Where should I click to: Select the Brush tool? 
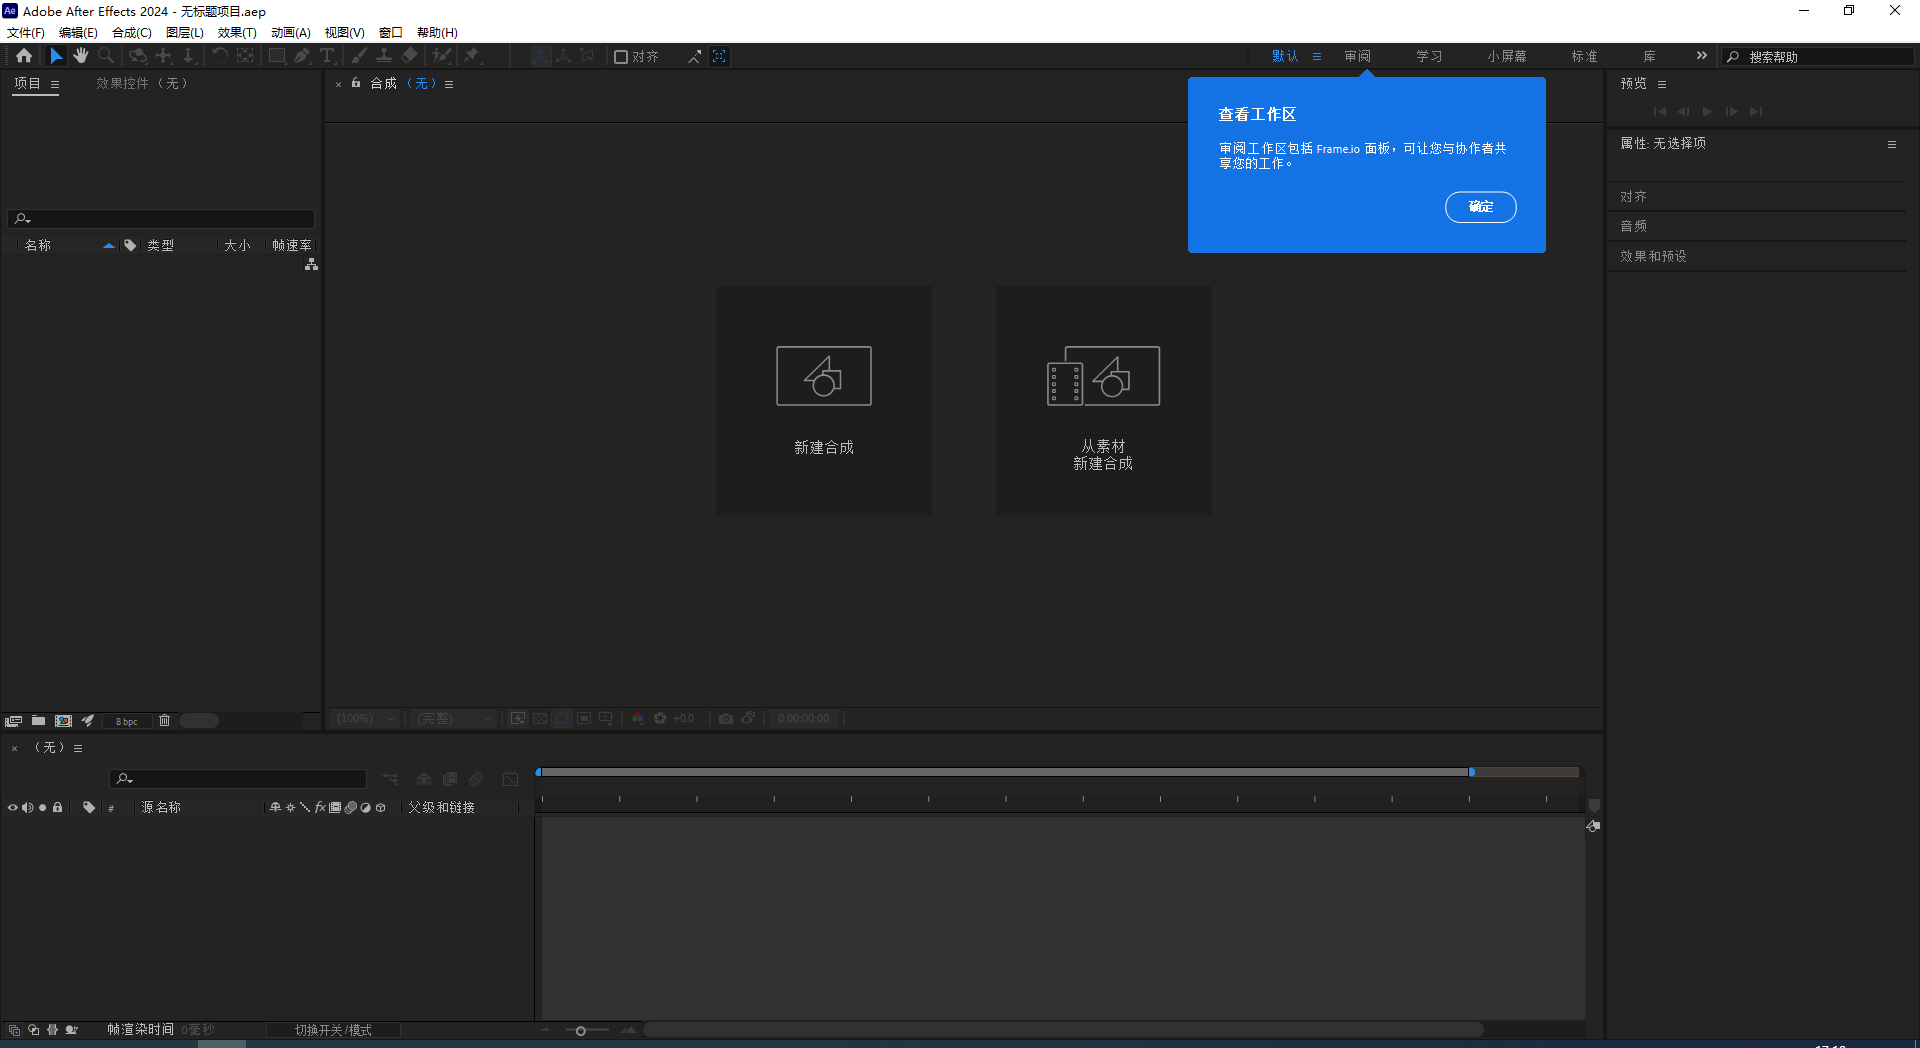point(358,56)
